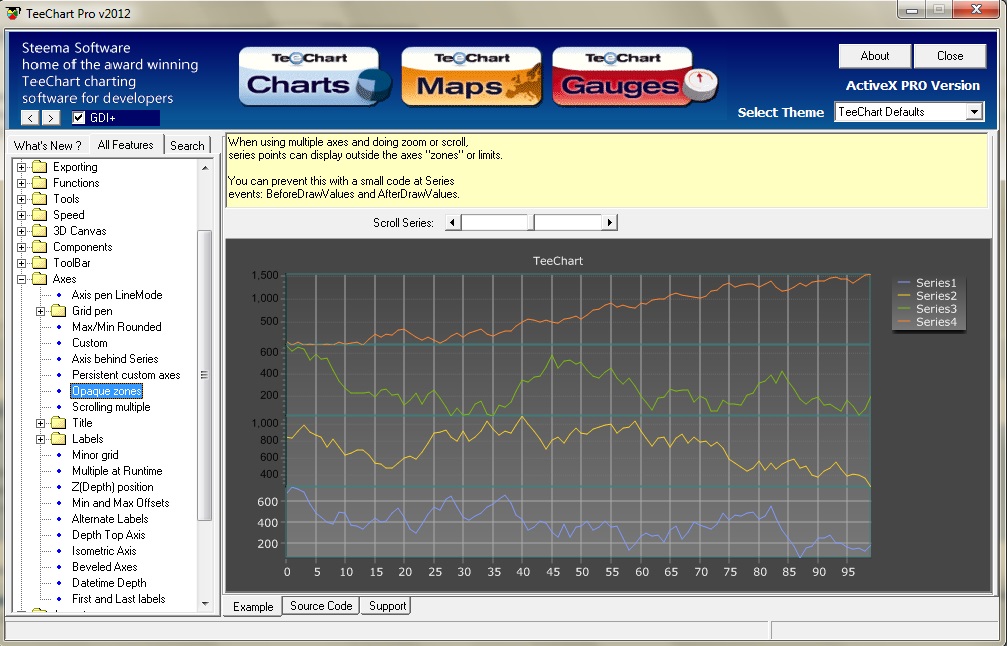Screen dimensions: 1007x646
Task: Click the About button
Action: click(x=875, y=56)
